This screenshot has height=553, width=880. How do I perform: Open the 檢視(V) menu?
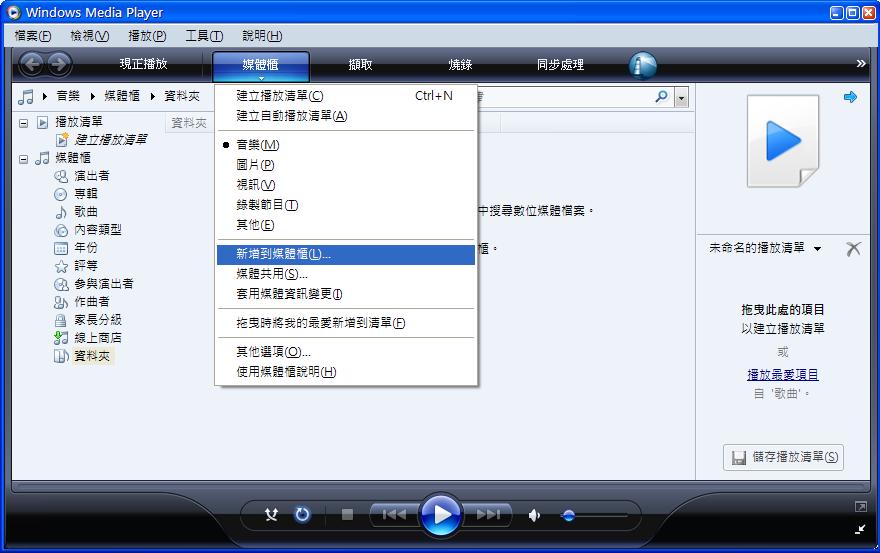tap(90, 36)
